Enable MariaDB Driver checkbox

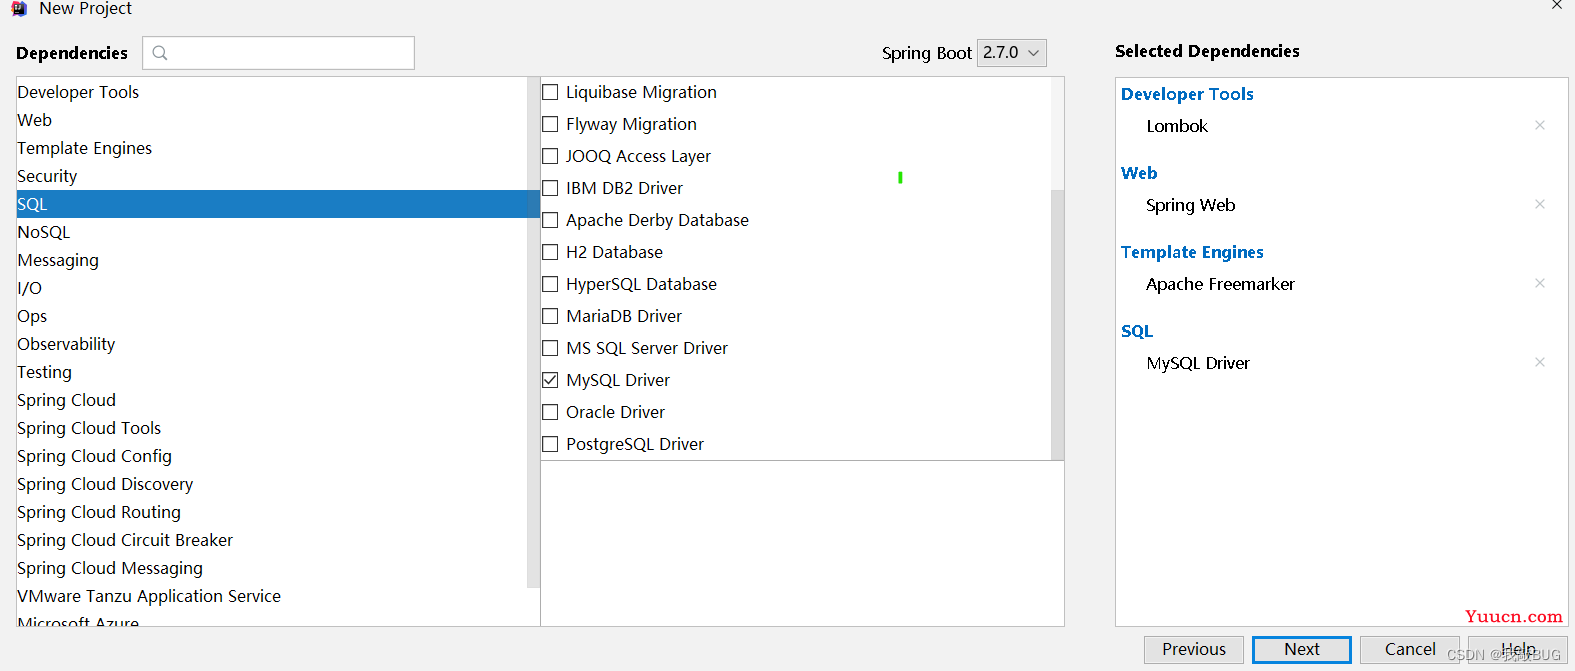[x=550, y=316]
